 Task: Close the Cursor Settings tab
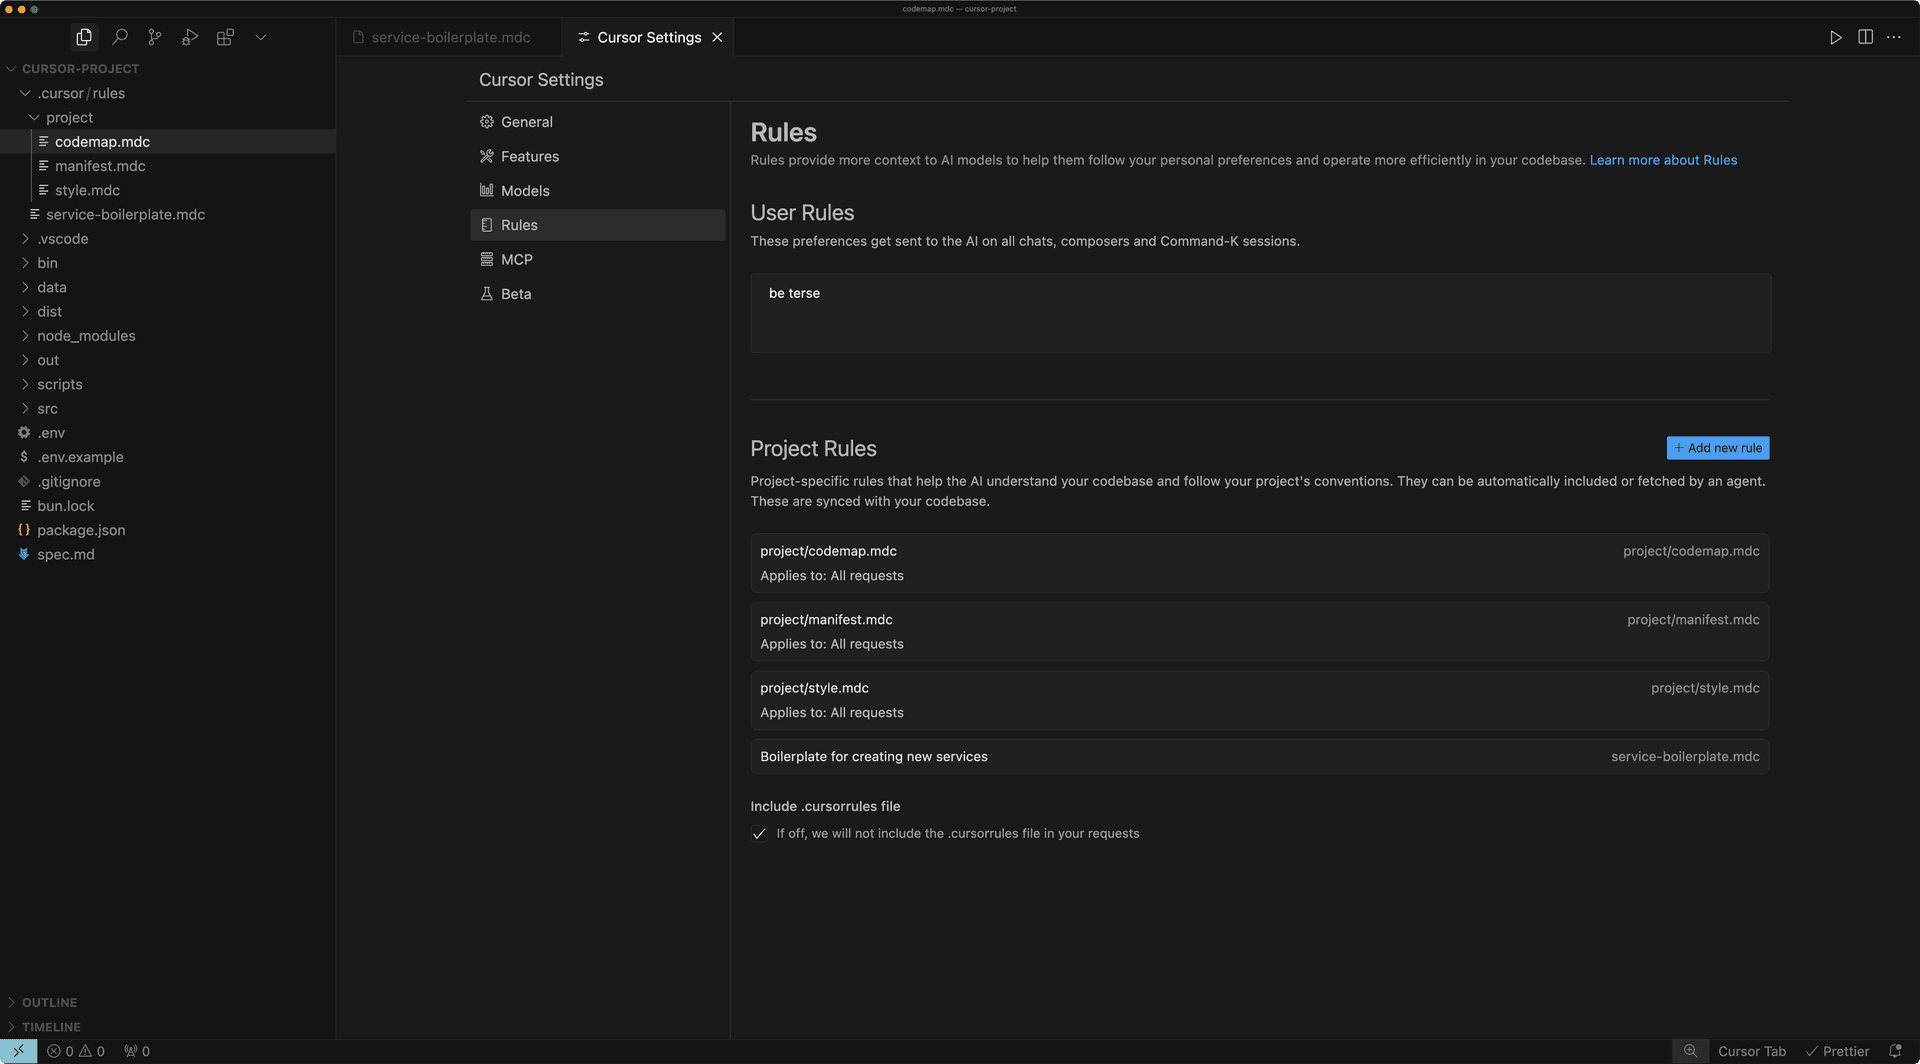tap(717, 37)
